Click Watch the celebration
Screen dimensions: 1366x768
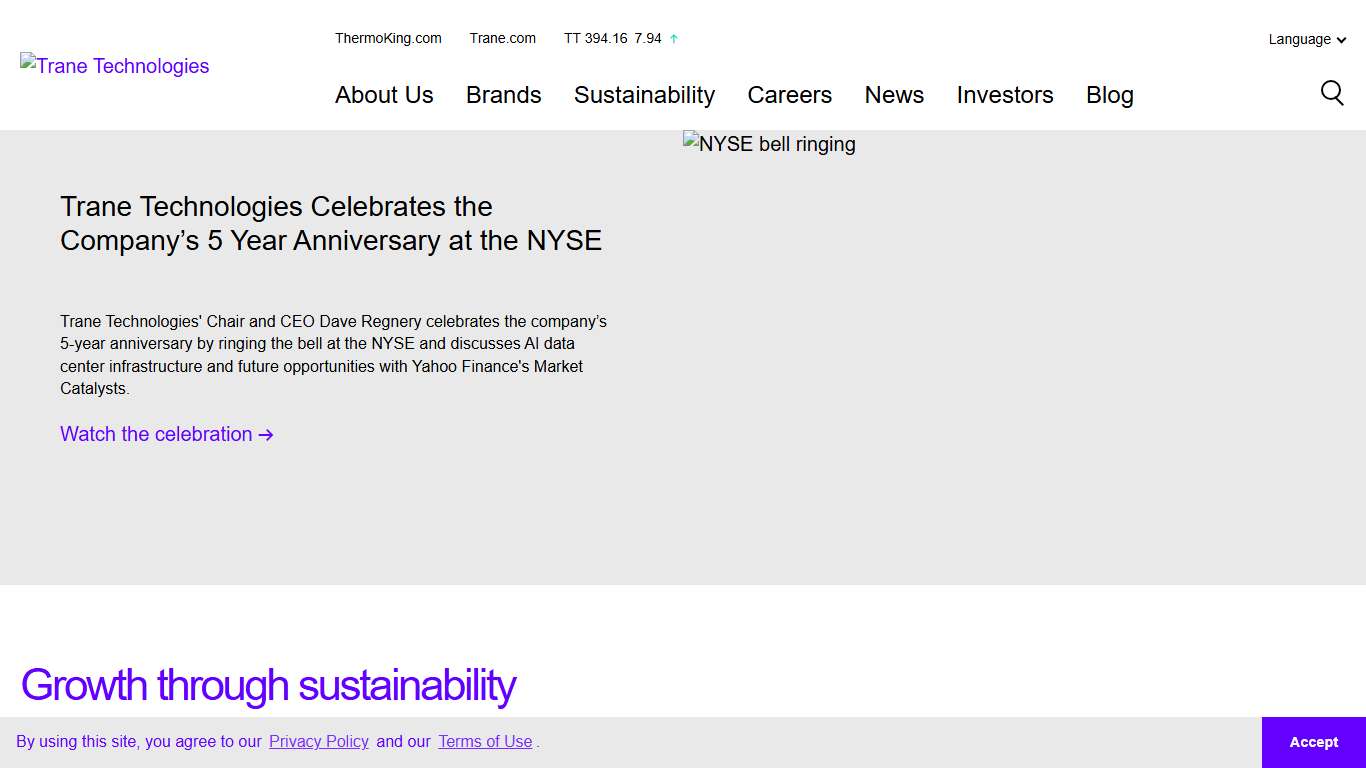pos(155,434)
